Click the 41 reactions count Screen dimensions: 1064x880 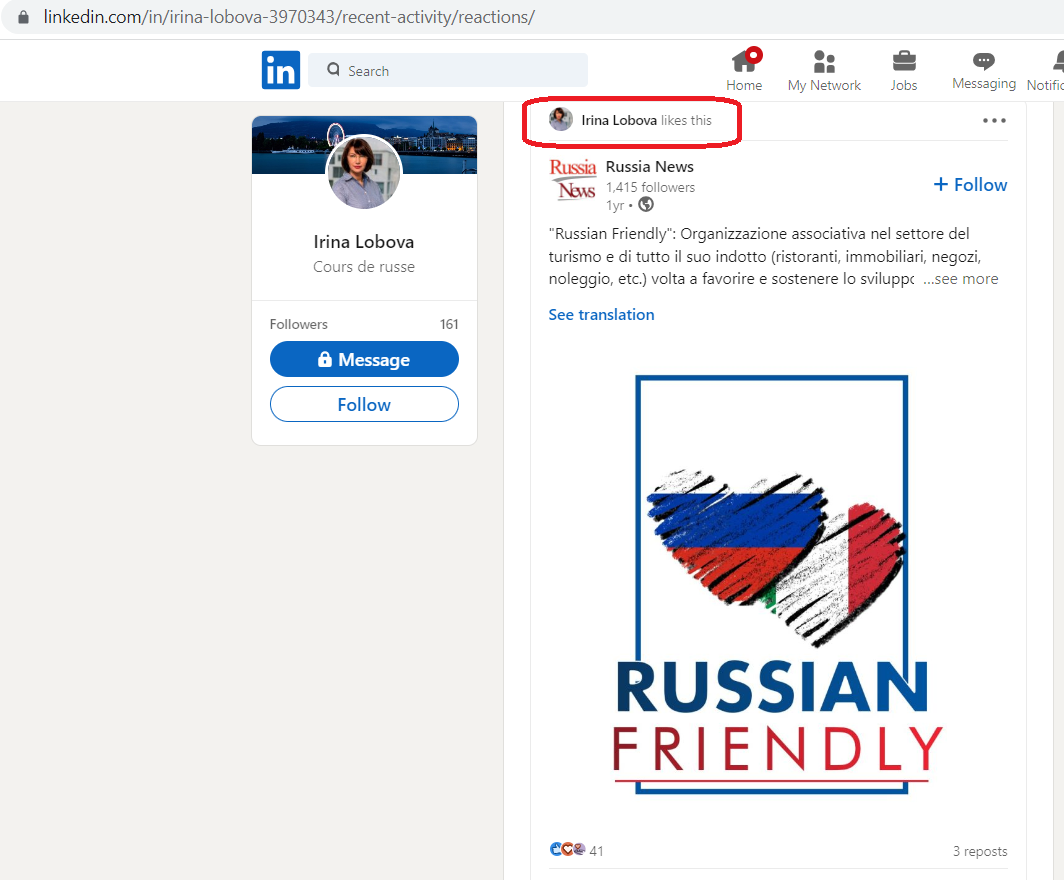pos(596,851)
